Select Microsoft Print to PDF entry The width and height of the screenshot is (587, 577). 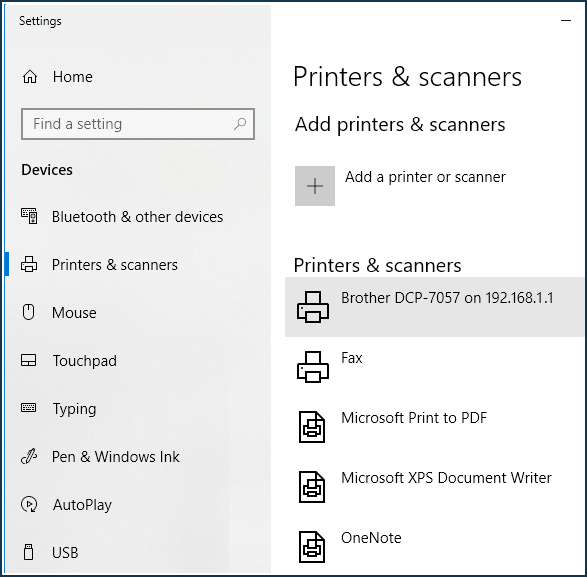434,427
